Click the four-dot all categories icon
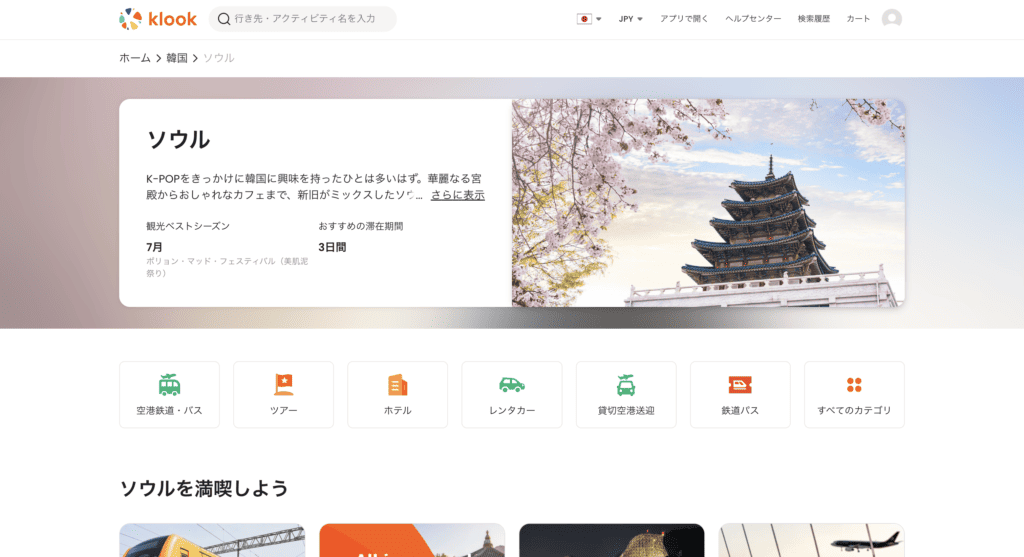This screenshot has width=1024, height=557. [x=854, y=385]
